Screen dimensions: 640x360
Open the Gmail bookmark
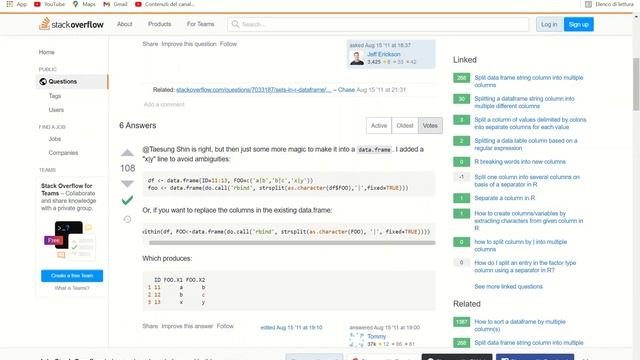115,4
